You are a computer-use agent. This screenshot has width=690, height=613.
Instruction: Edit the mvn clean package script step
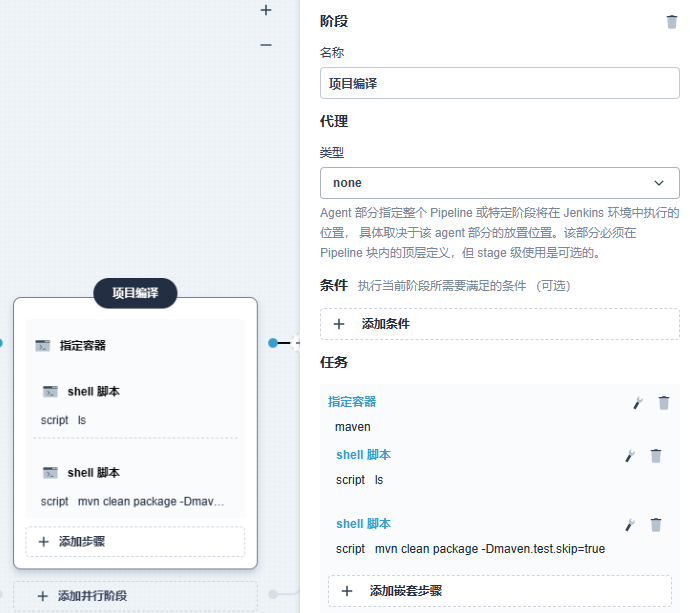point(630,525)
